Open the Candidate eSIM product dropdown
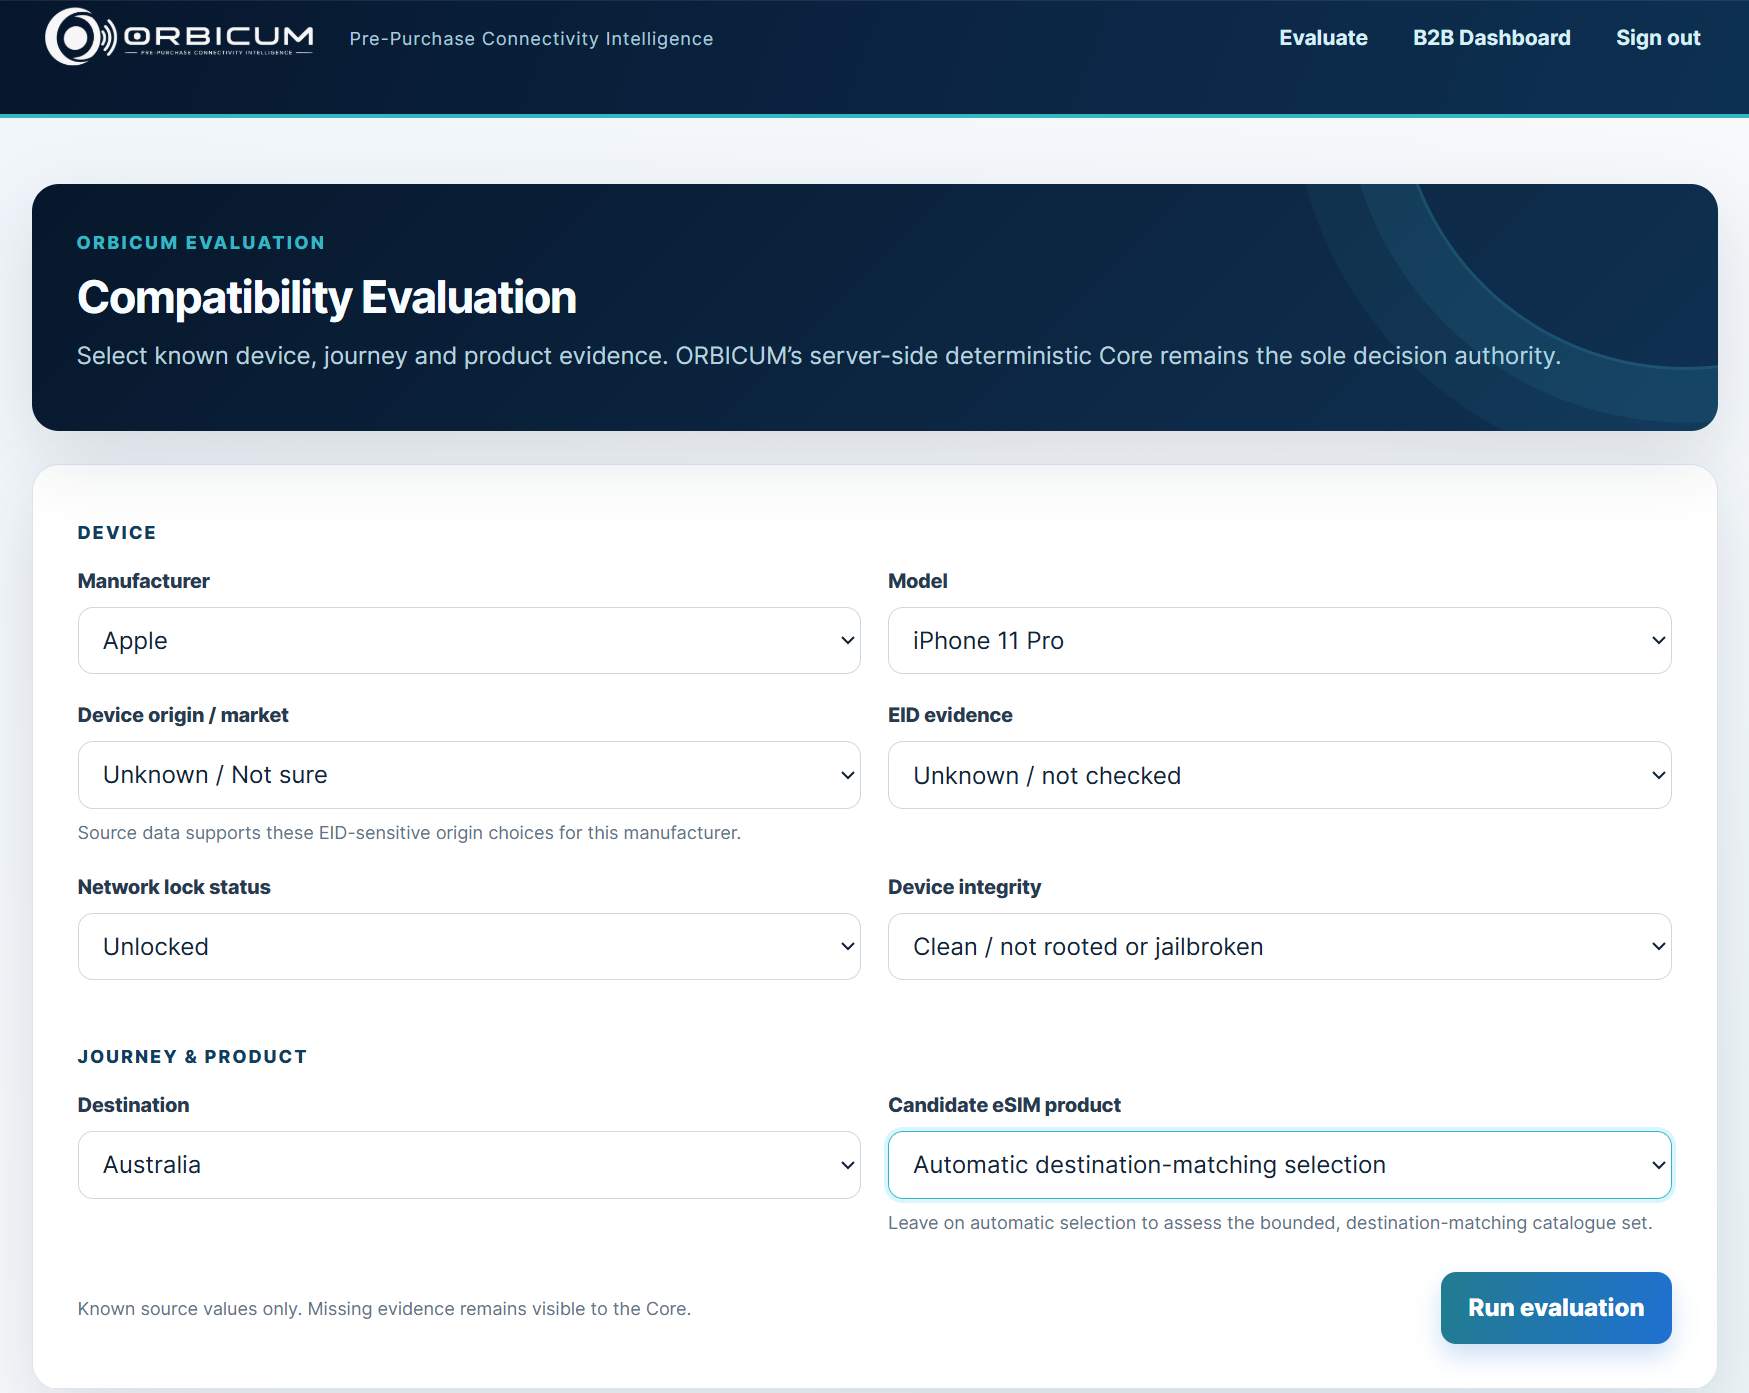This screenshot has height=1393, width=1749. (x=1279, y=1165)
